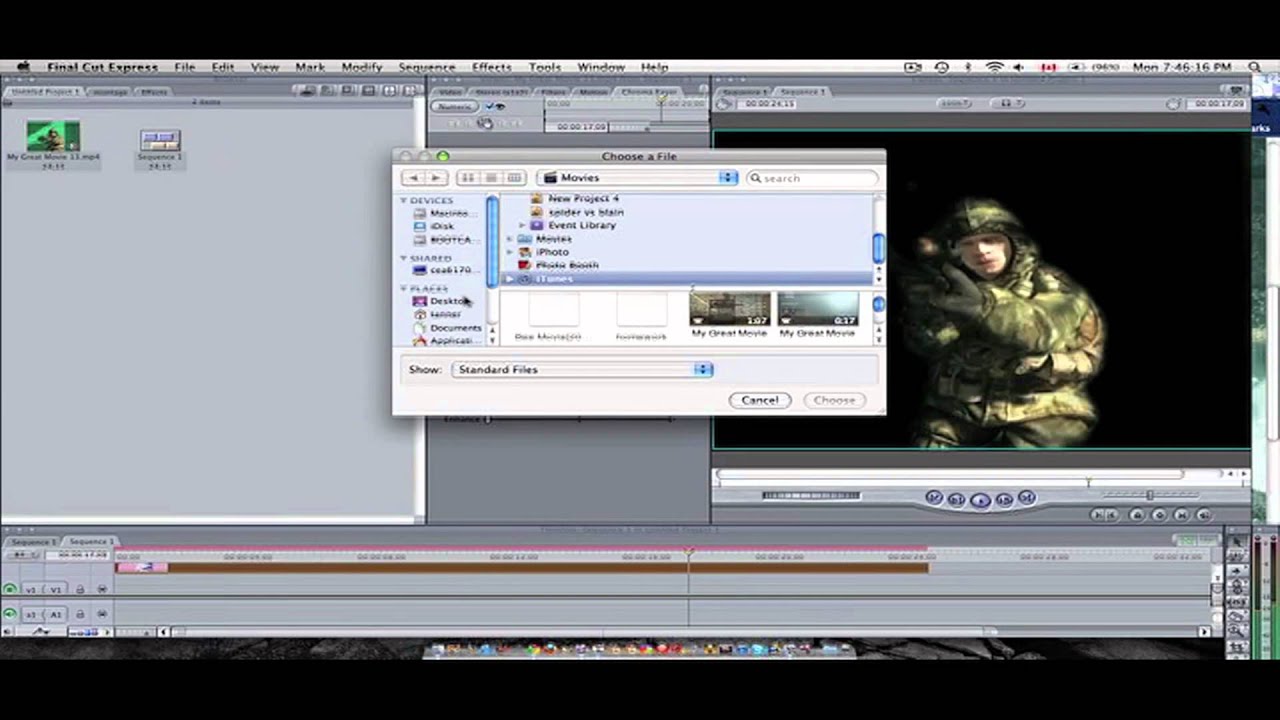The image size is (1280, 720).
Task: Collapse the DEVICES sidebar section
Action: (404, 201)
